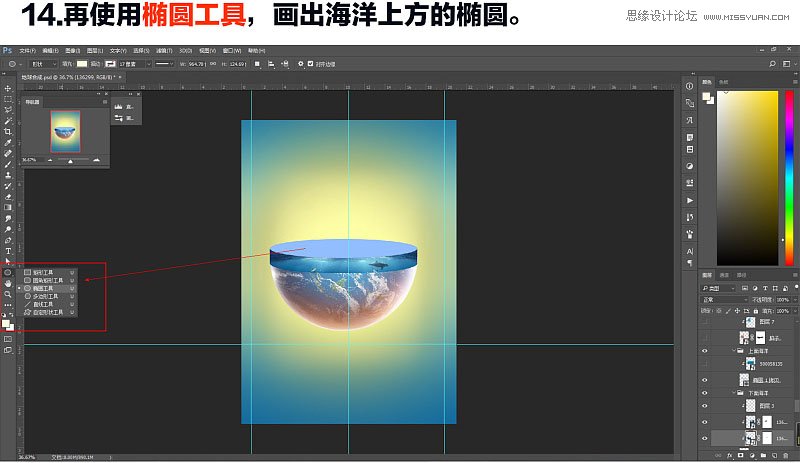Click the create new layer icon

tap(774, 455)
